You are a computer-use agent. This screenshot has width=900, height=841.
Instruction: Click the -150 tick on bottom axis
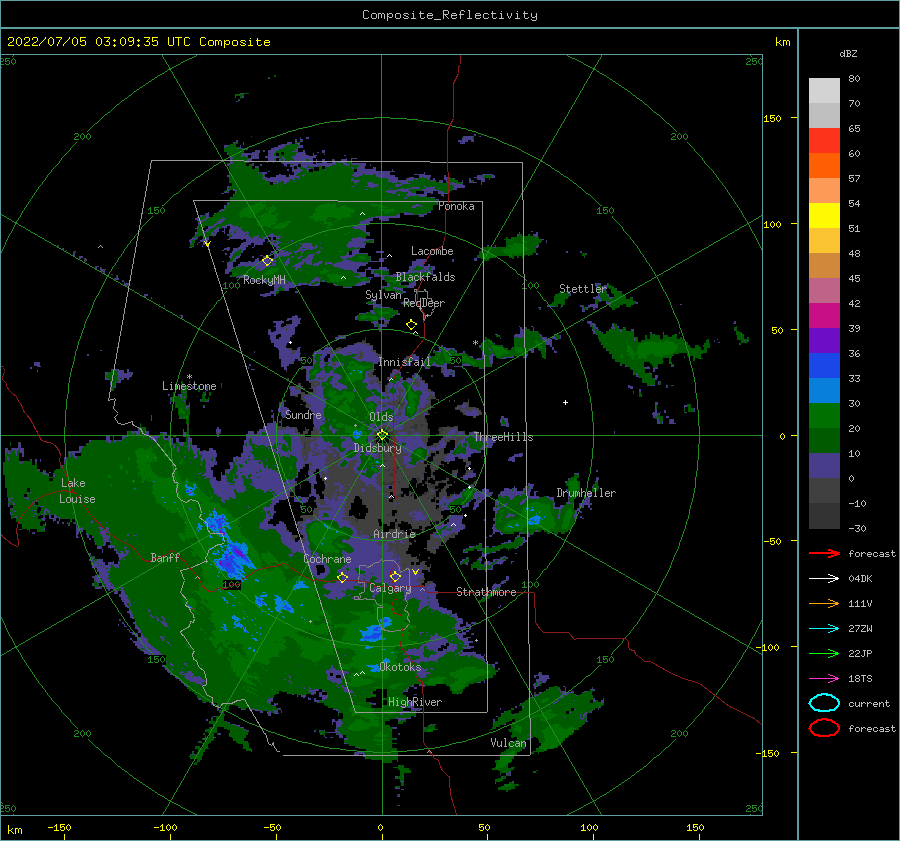[x=59, y=827]
